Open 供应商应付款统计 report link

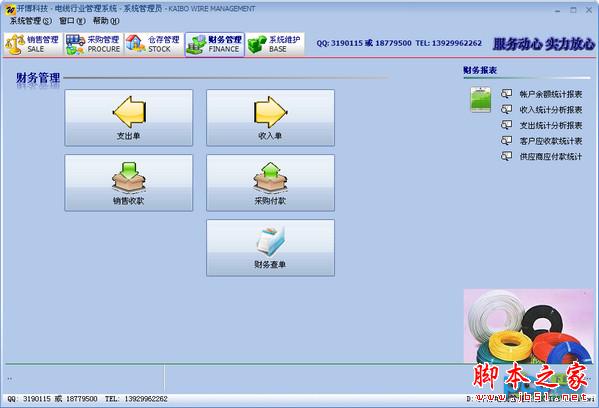point(550,156)
